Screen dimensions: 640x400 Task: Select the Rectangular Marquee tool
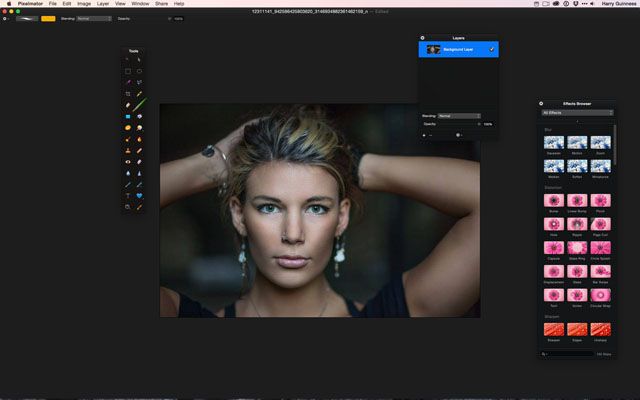128,71
